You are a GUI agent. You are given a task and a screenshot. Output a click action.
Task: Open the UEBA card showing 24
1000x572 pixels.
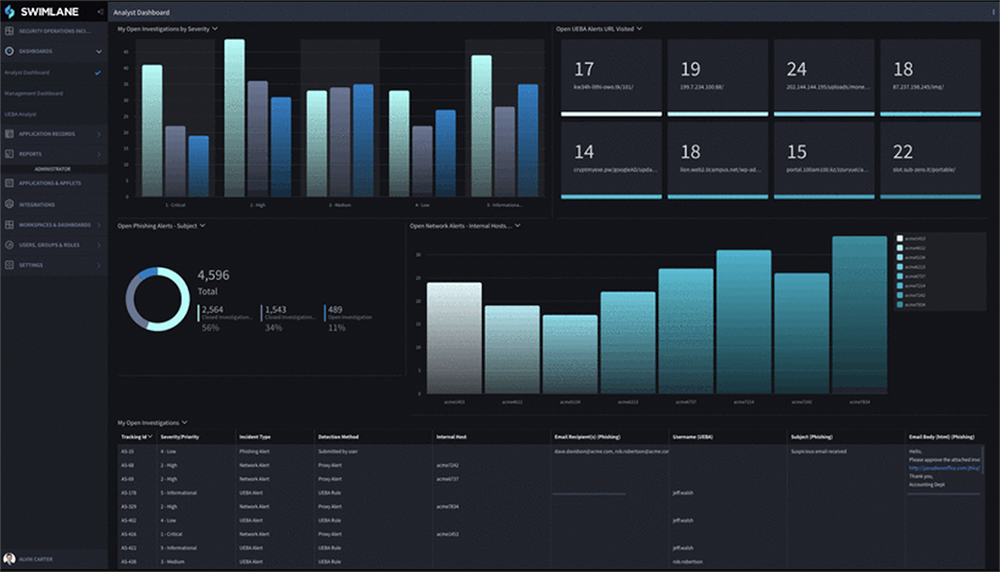coord(824,78)
